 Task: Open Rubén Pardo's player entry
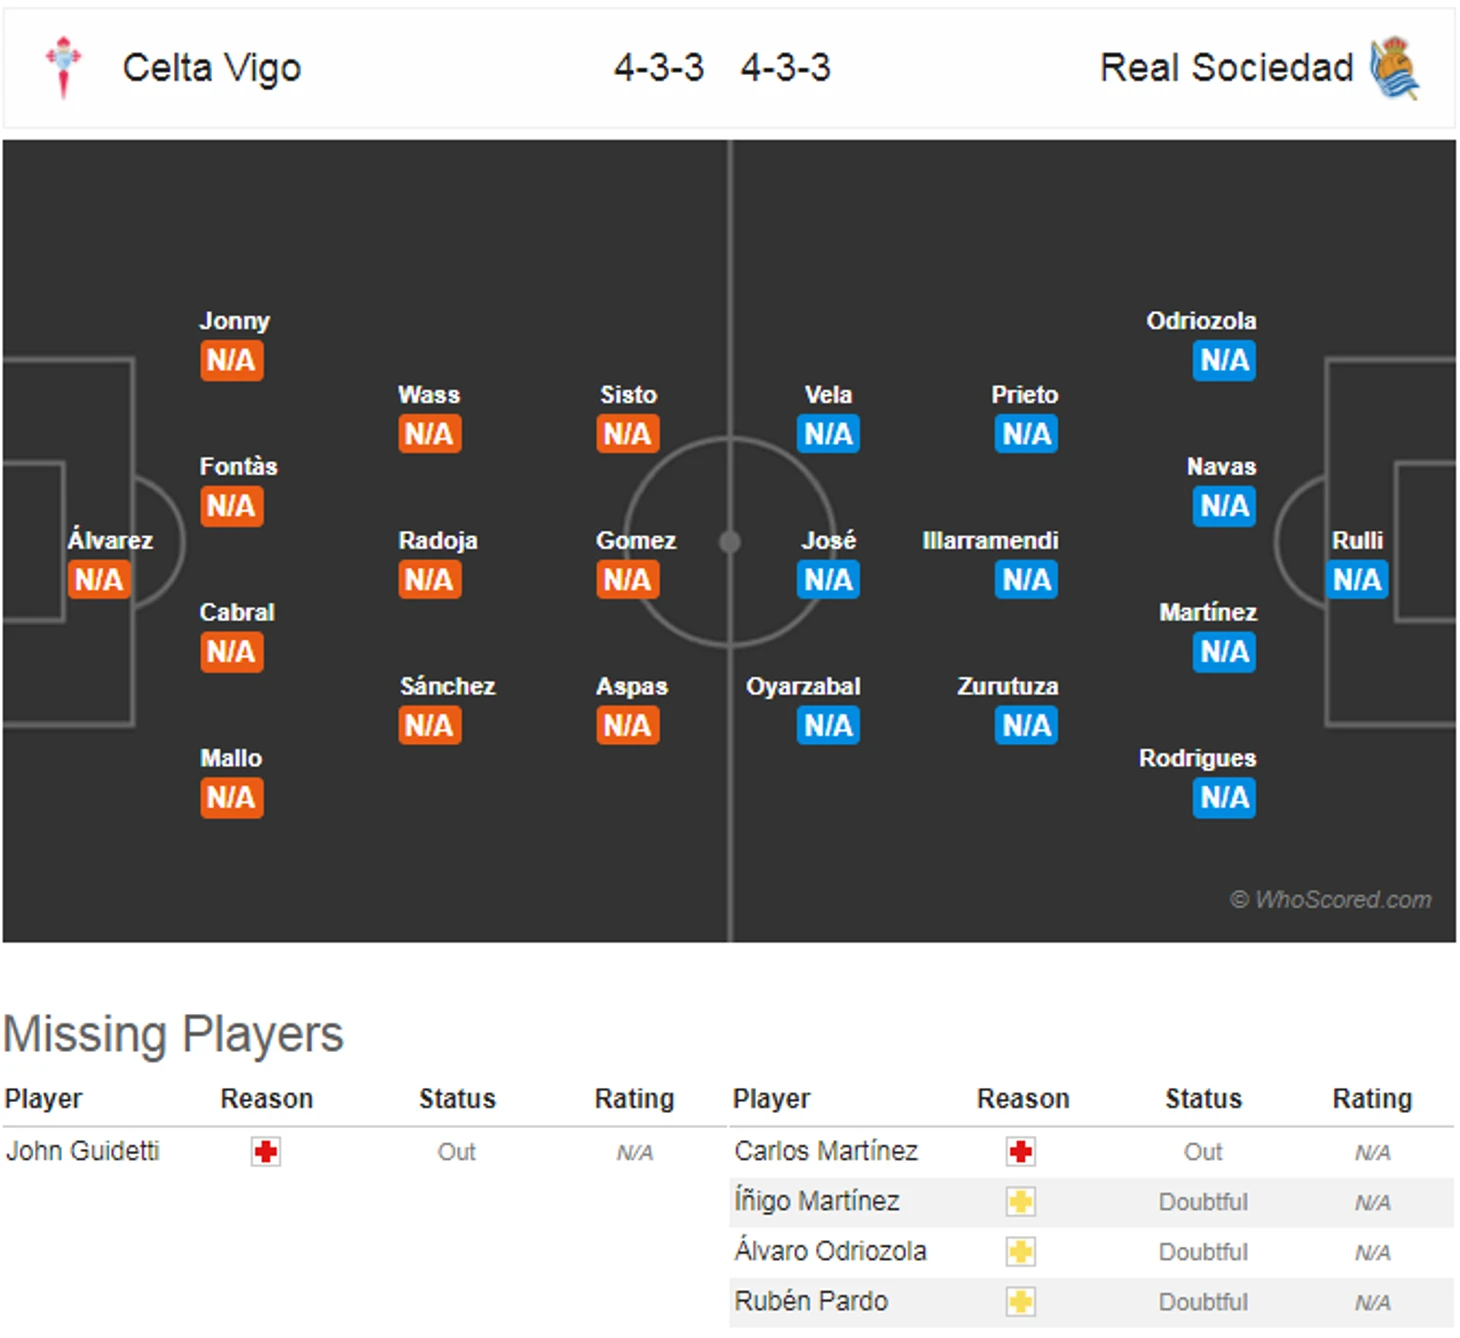tap(811, 1301)
